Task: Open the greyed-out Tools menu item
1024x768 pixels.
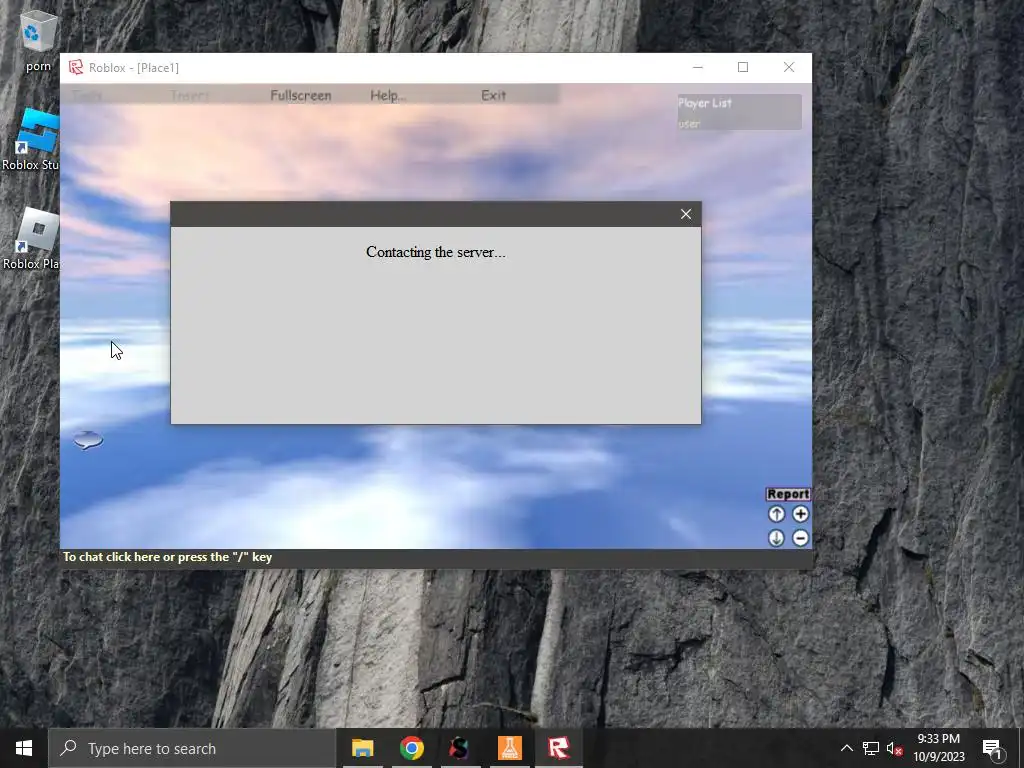Action: pos(87,95)
